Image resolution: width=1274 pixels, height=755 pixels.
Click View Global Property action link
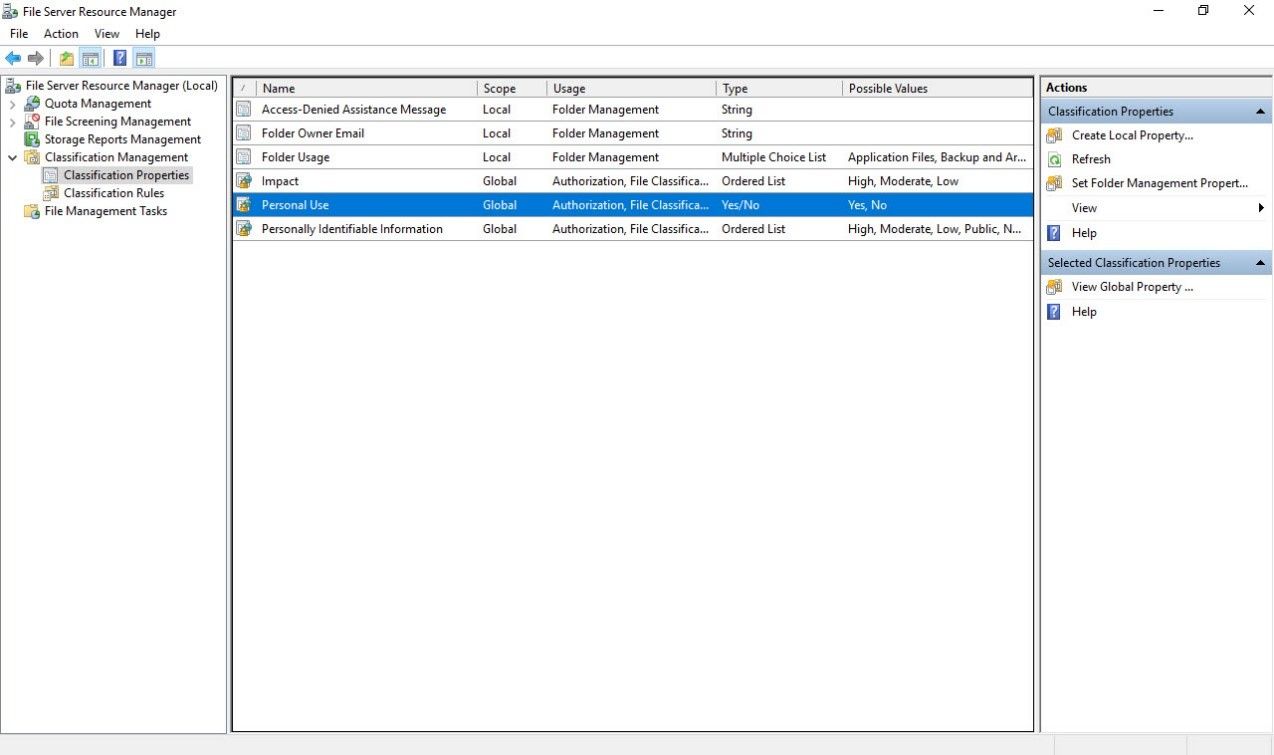click(x=1132, y=287)
